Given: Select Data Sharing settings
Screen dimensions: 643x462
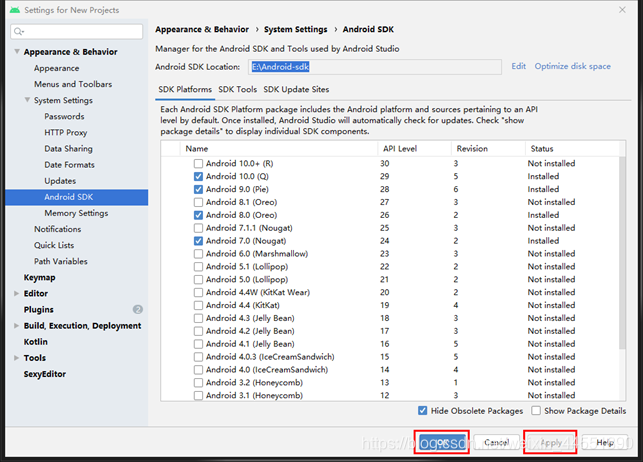Looking at the screenshot, I should tap(68, 149).
